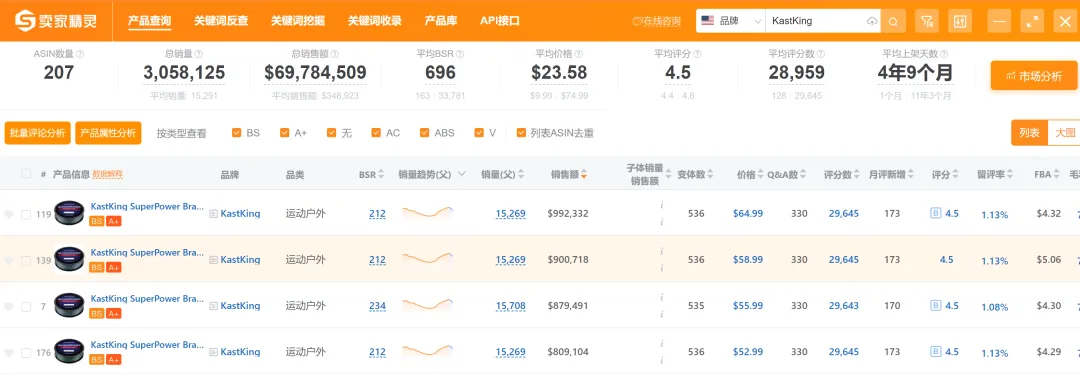Click brand icon next to KastKing in row 119

click(214, 214)
